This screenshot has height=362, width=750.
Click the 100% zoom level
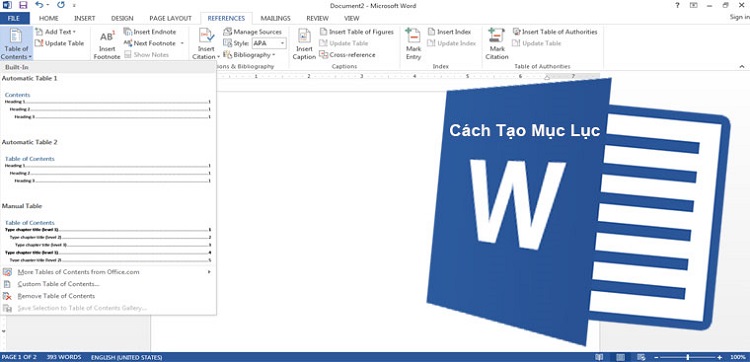(738, 357)
